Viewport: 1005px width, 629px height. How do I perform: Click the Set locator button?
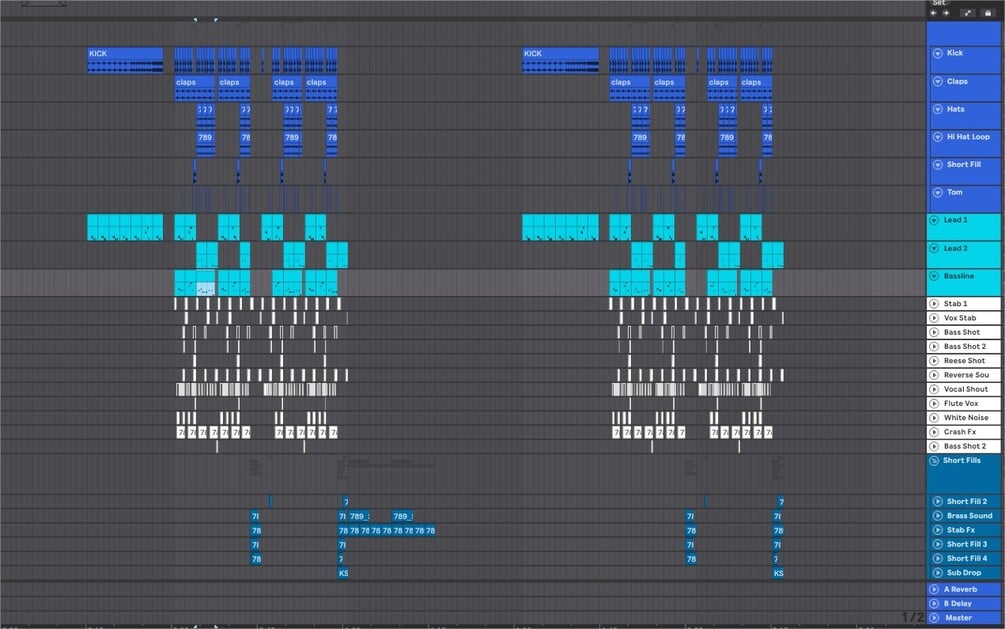click(x=939, y=3)
